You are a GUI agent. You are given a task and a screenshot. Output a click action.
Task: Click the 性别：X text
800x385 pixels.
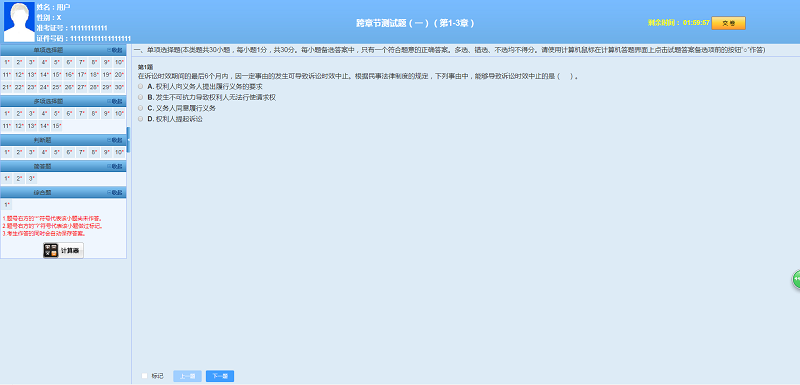point(49,18)
